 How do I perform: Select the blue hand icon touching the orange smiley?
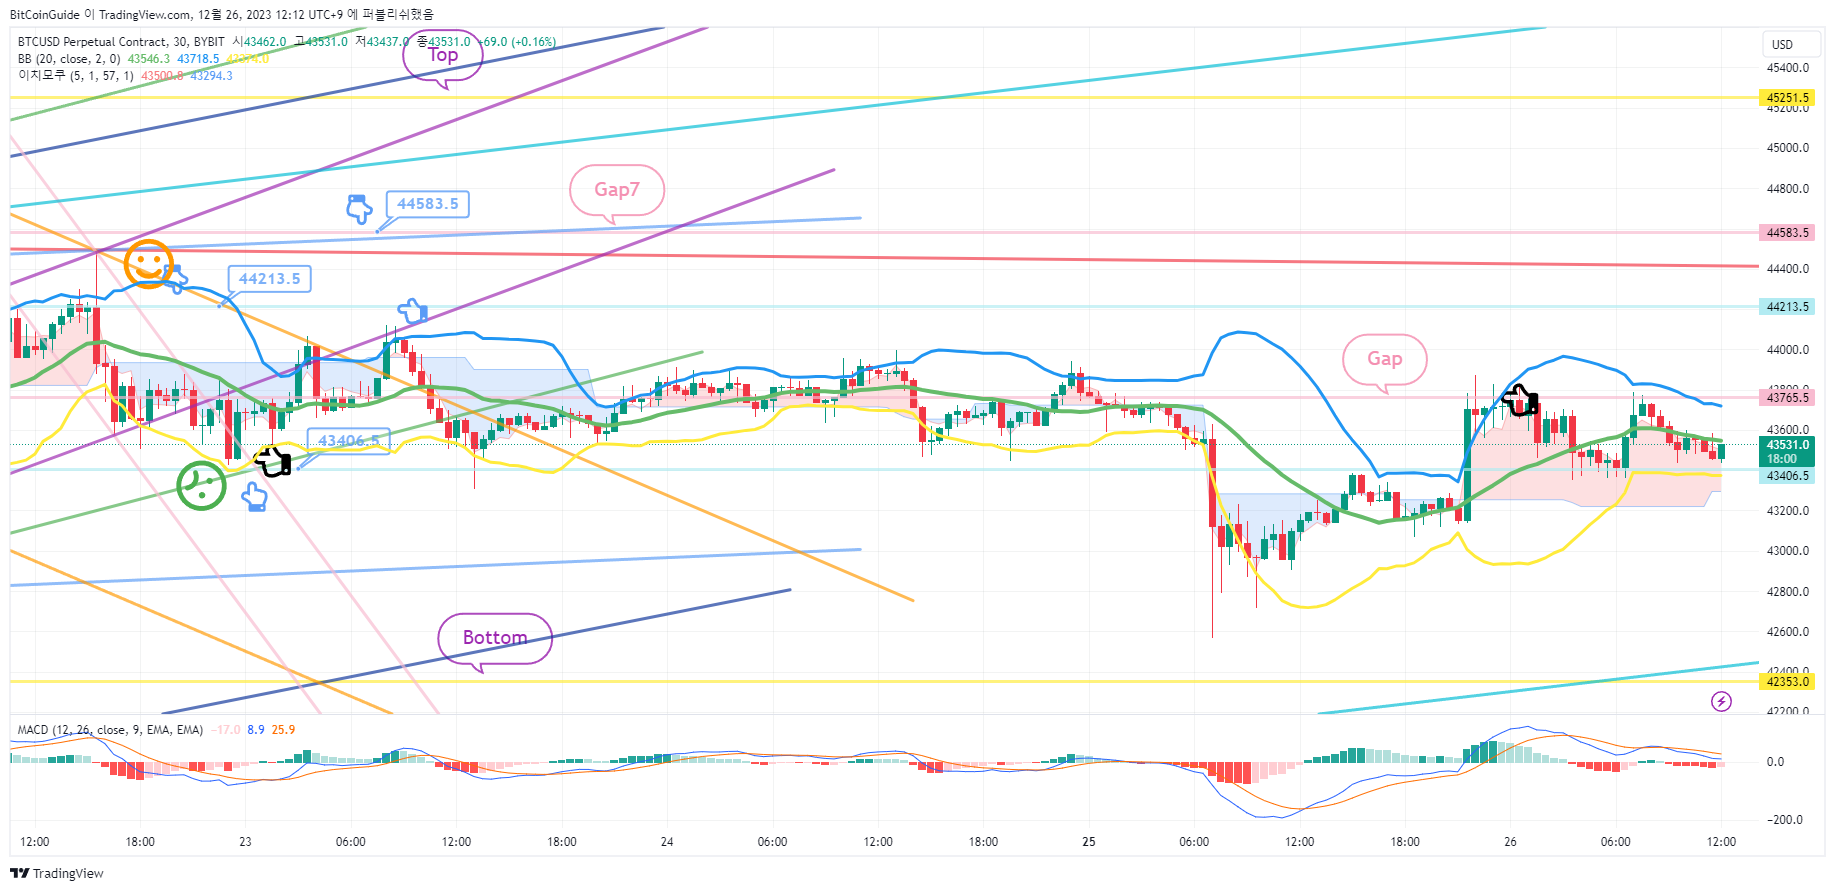[x=176, y=279]
